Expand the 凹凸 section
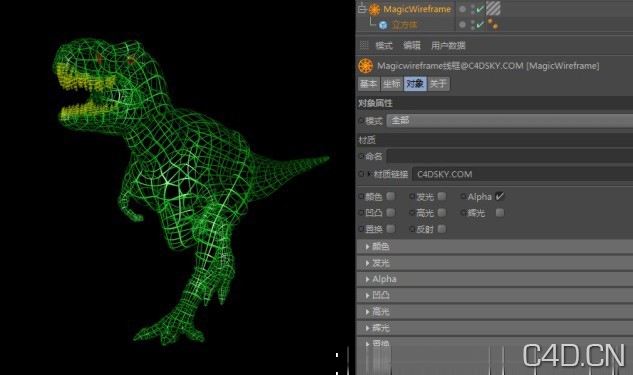633x375 pixels. [x=495, y=295]
